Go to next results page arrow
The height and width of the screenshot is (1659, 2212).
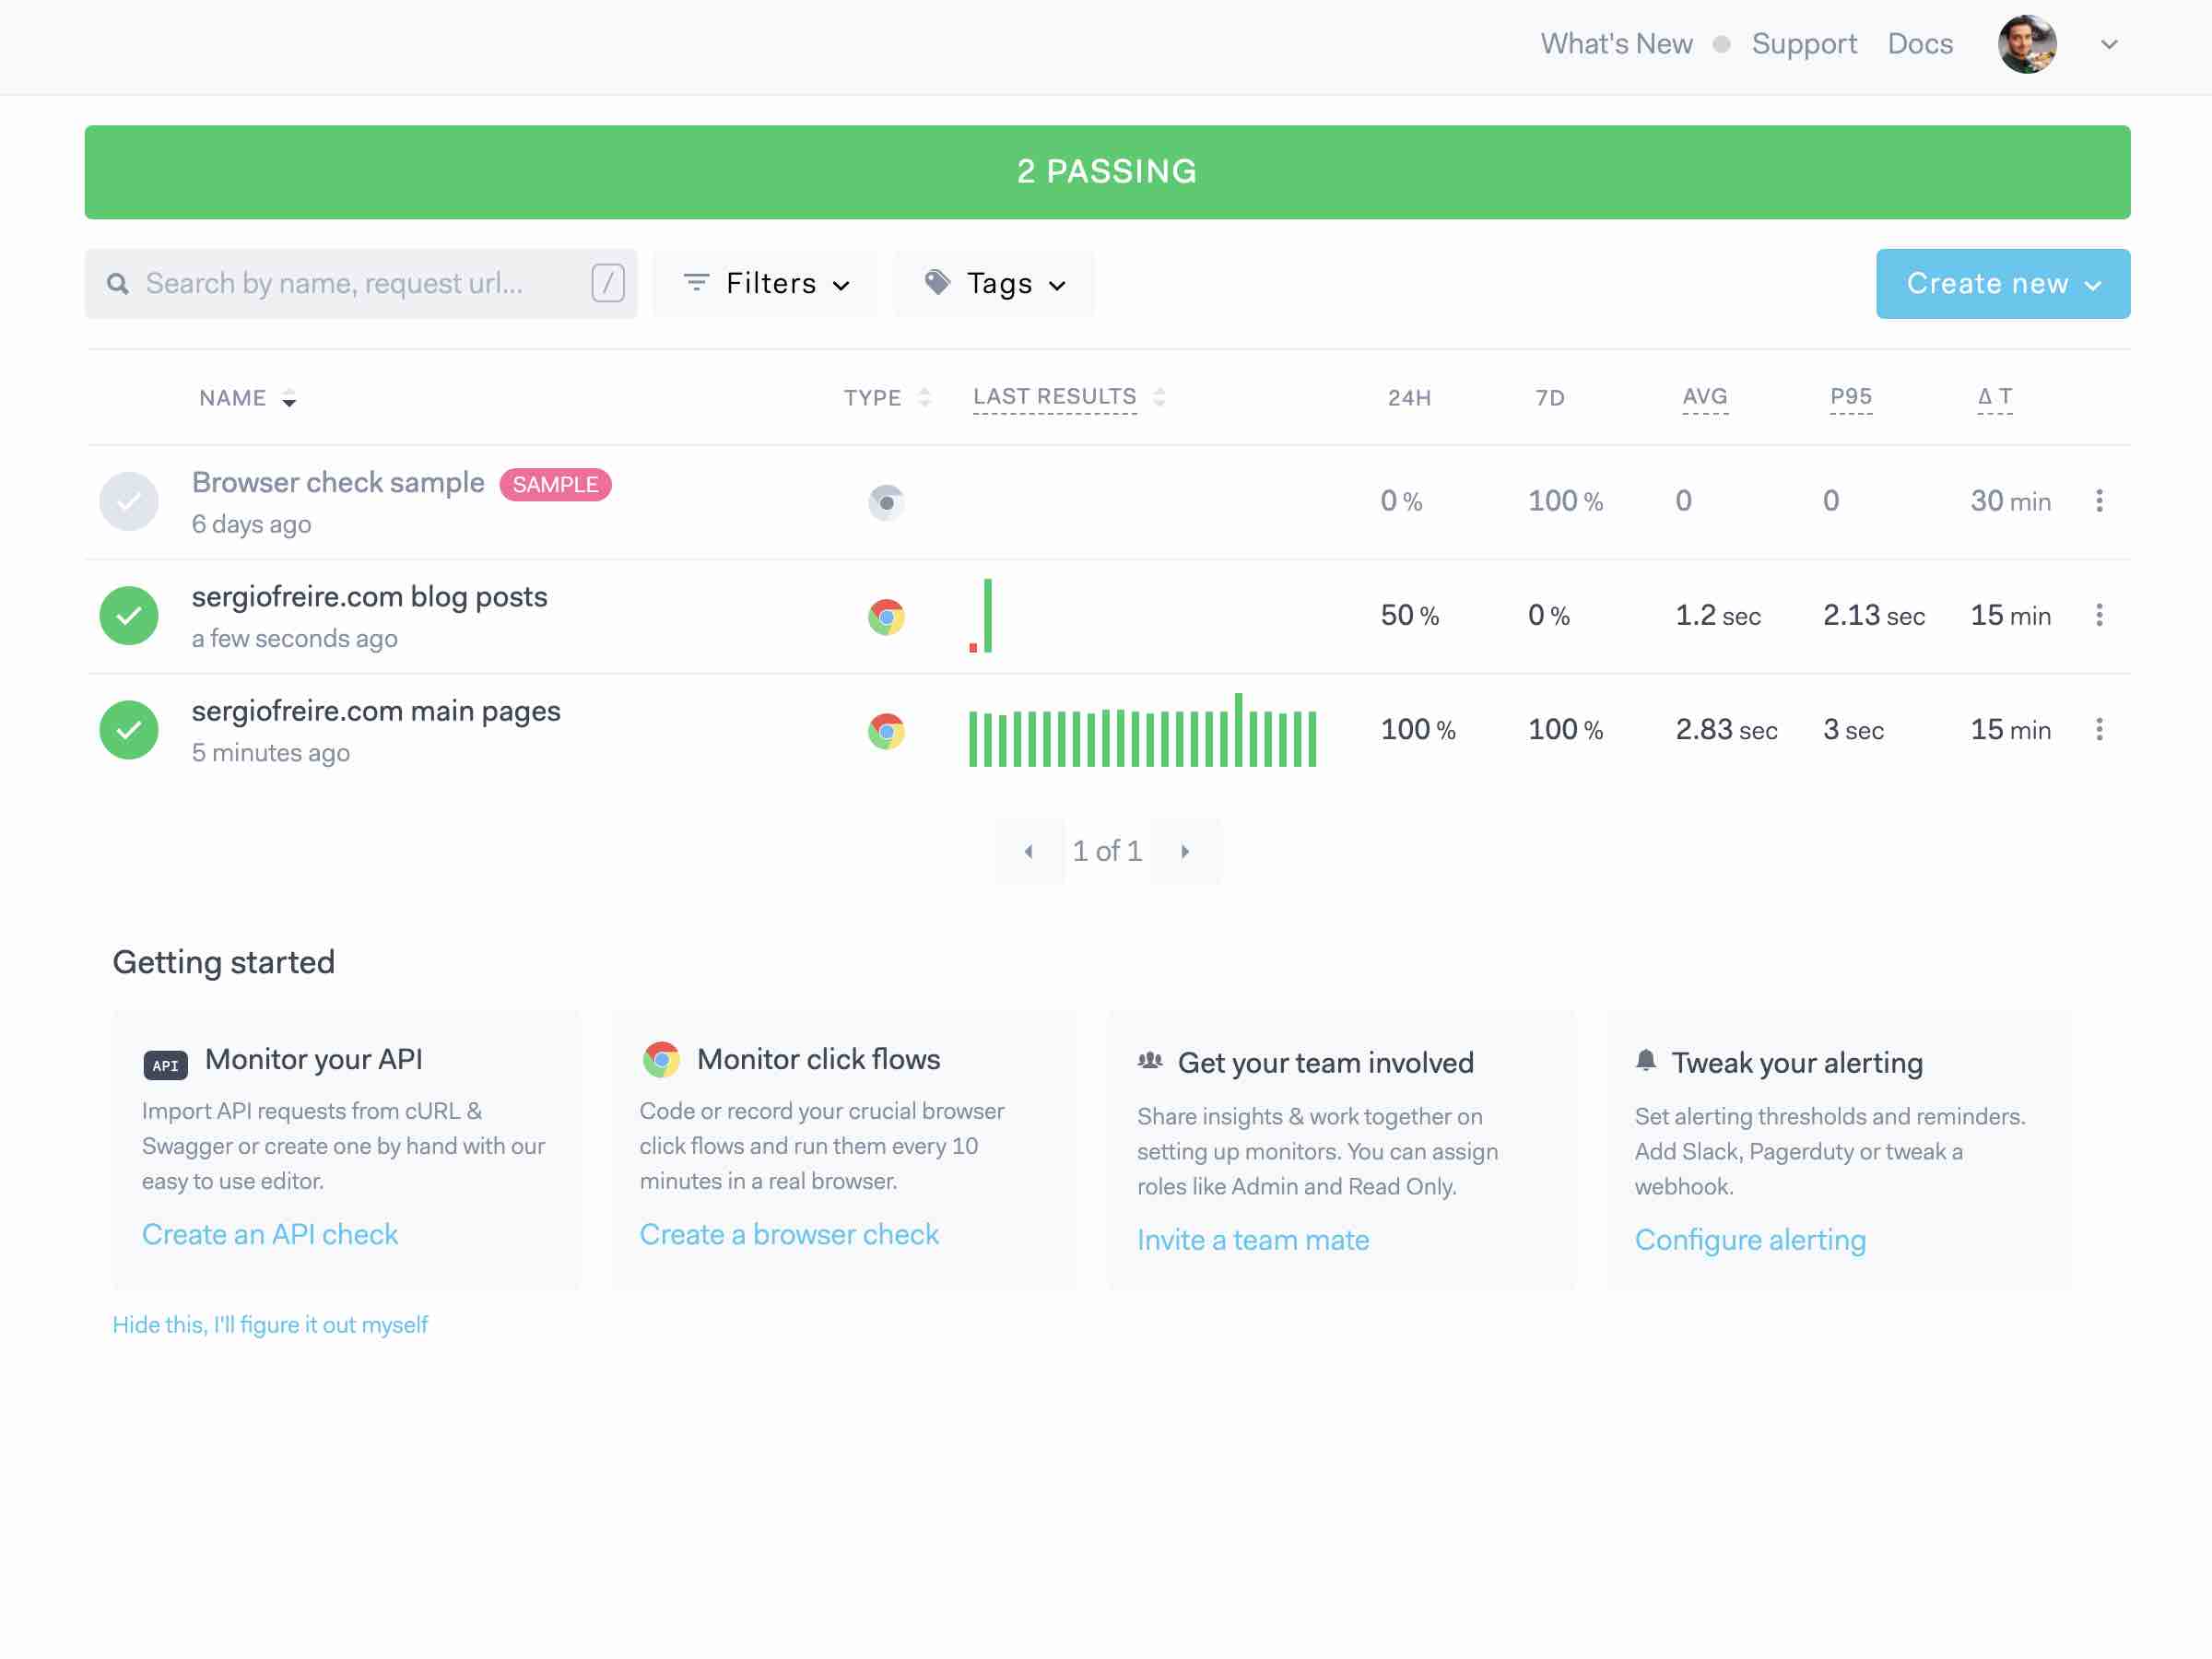click(x=1185, y=851)
